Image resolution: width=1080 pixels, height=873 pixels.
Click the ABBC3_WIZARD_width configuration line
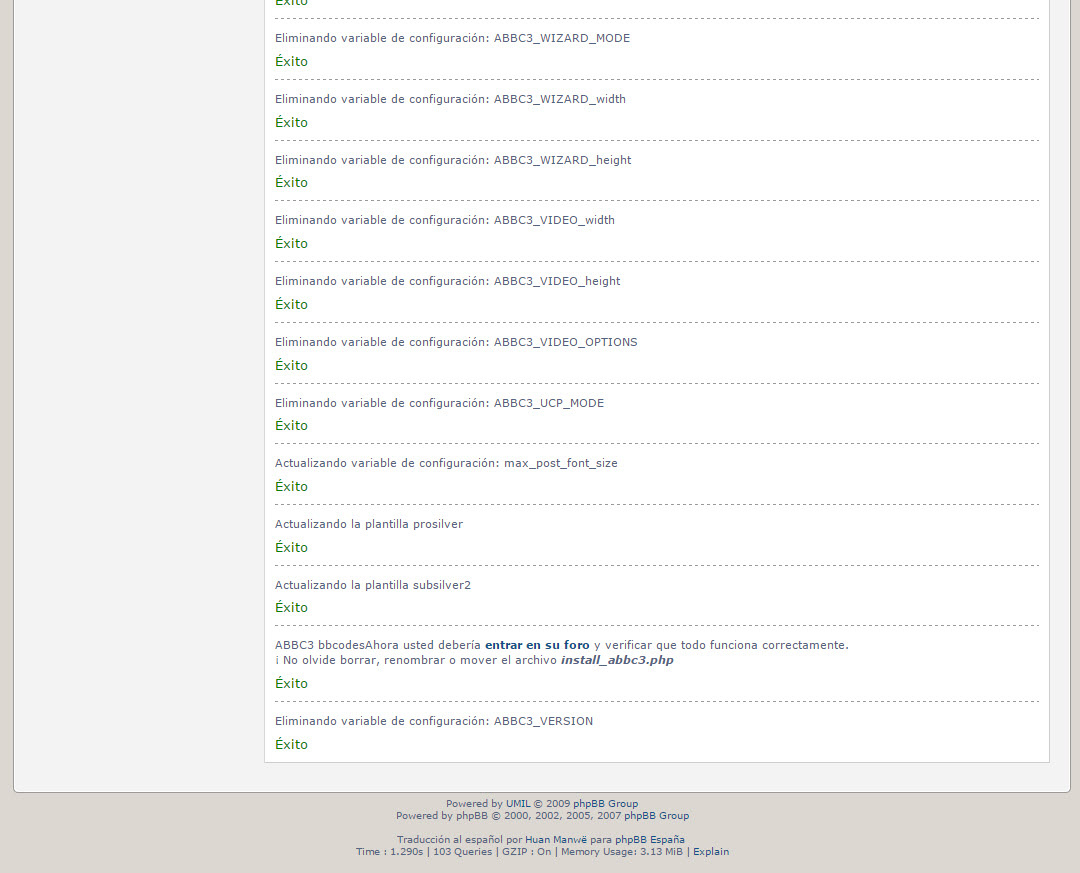pyautogui.click(x=450, y=99)
